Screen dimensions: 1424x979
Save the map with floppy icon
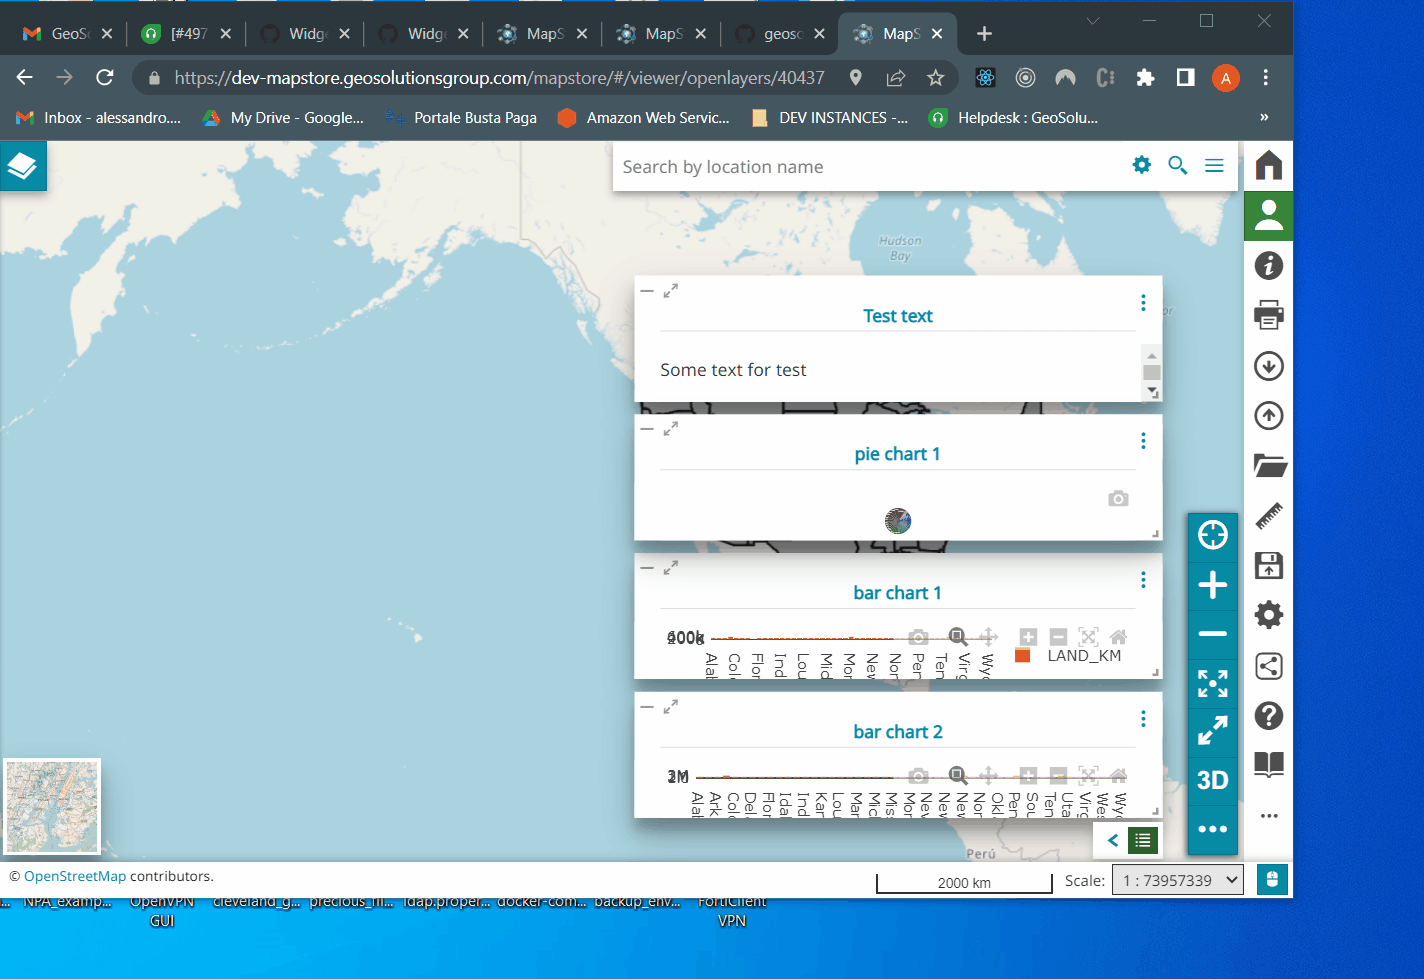(1269, 565)
